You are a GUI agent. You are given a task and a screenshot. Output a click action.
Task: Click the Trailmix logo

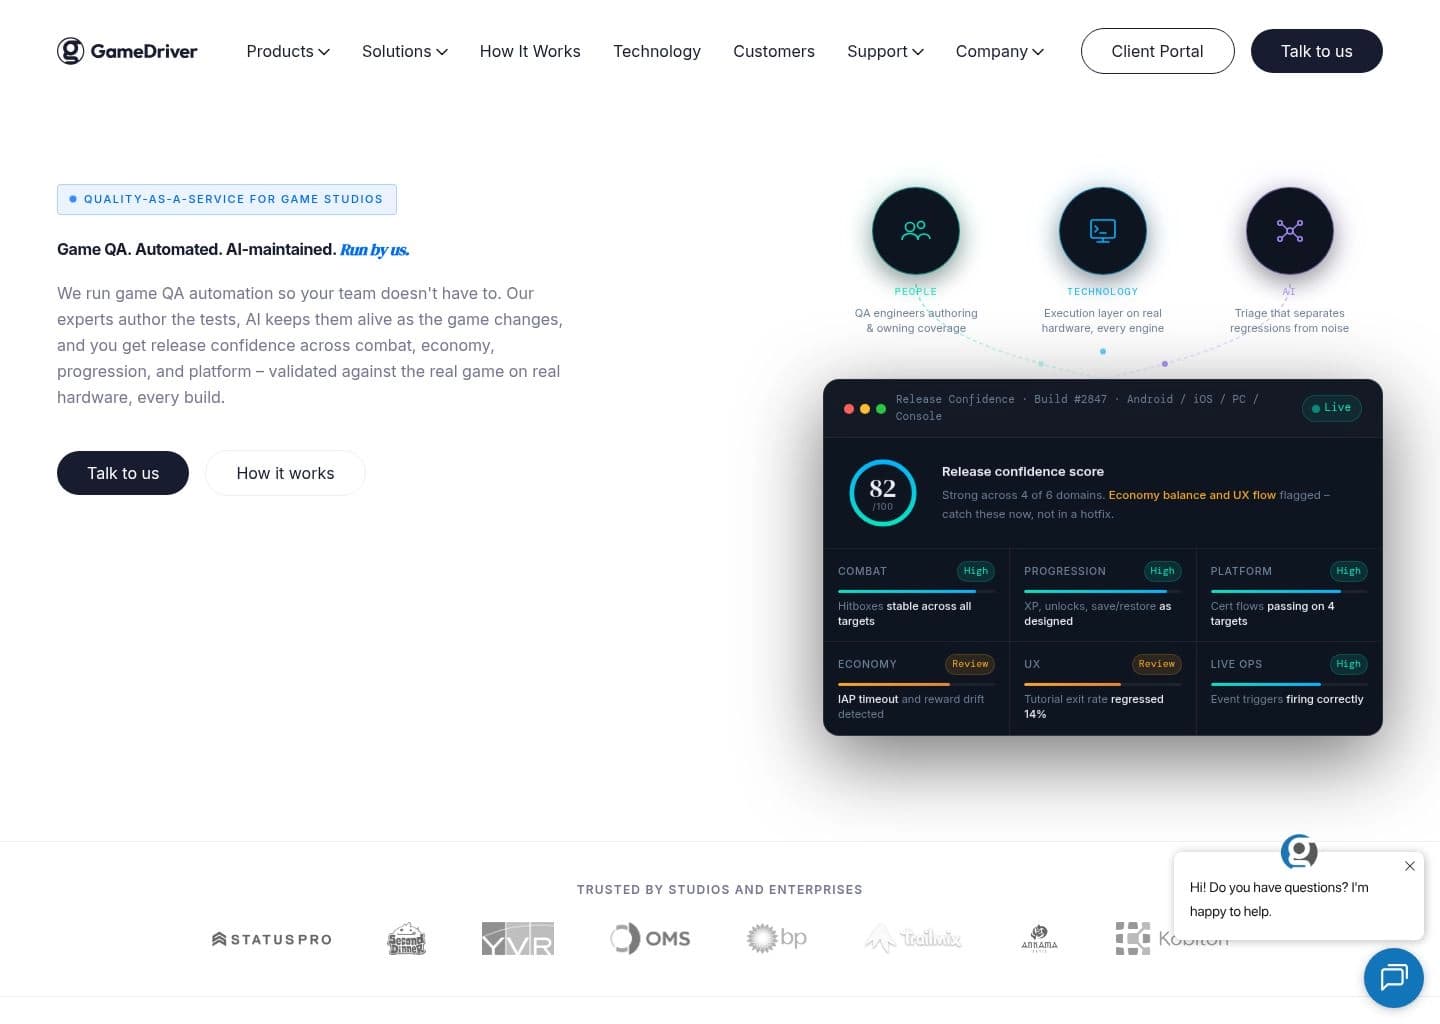point(913,938)
